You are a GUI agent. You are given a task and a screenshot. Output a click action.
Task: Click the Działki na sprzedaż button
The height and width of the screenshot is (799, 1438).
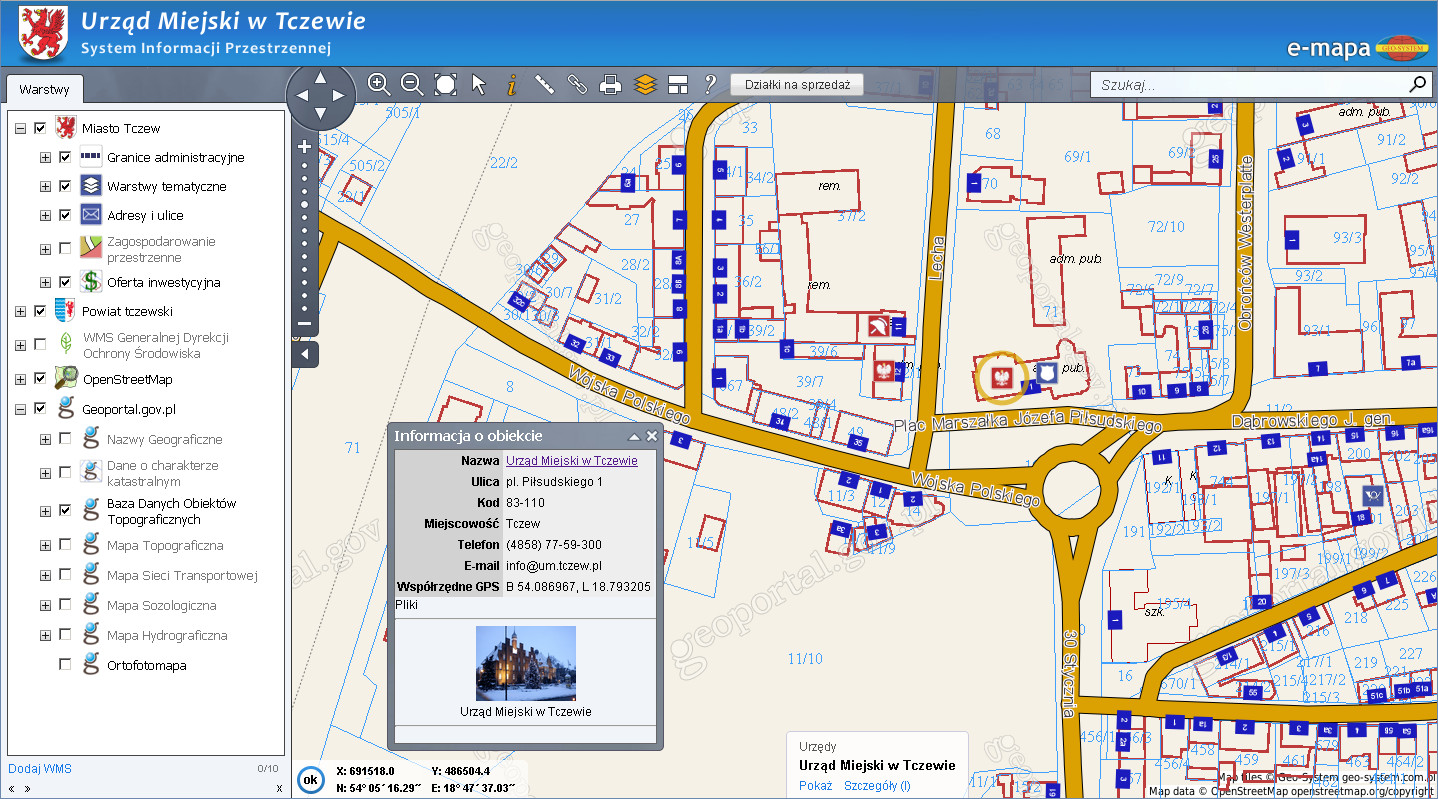pos(796,85)
